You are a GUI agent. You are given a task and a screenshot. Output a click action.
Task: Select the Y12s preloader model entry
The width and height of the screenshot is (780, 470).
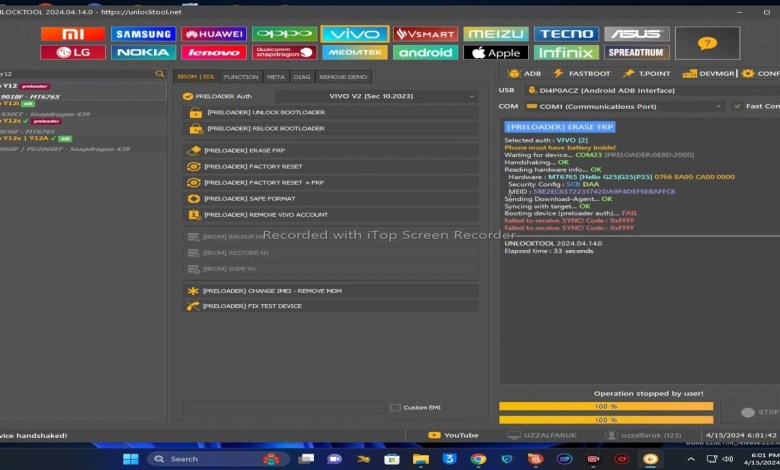click(x=83, y=125)
